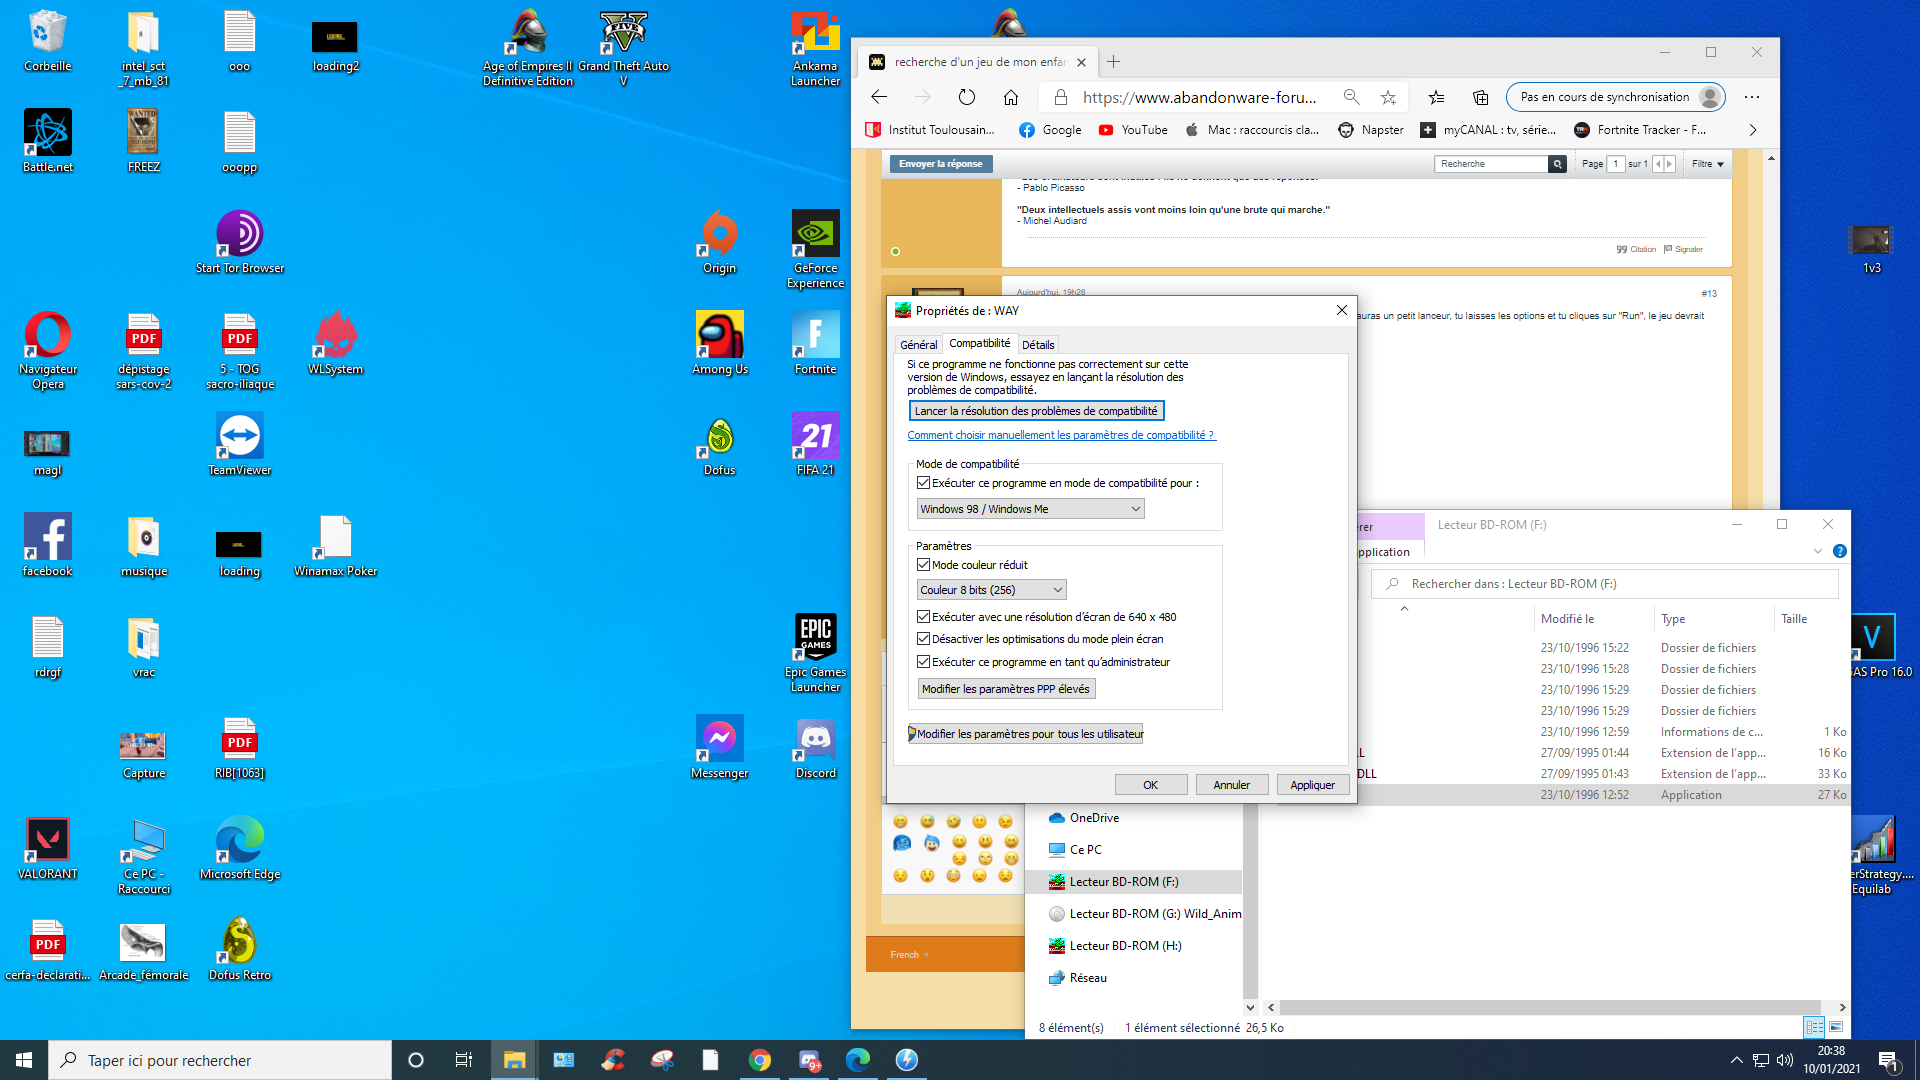Open the browser Collections icon
1920x1080 pixels.
coord(1481,97)
